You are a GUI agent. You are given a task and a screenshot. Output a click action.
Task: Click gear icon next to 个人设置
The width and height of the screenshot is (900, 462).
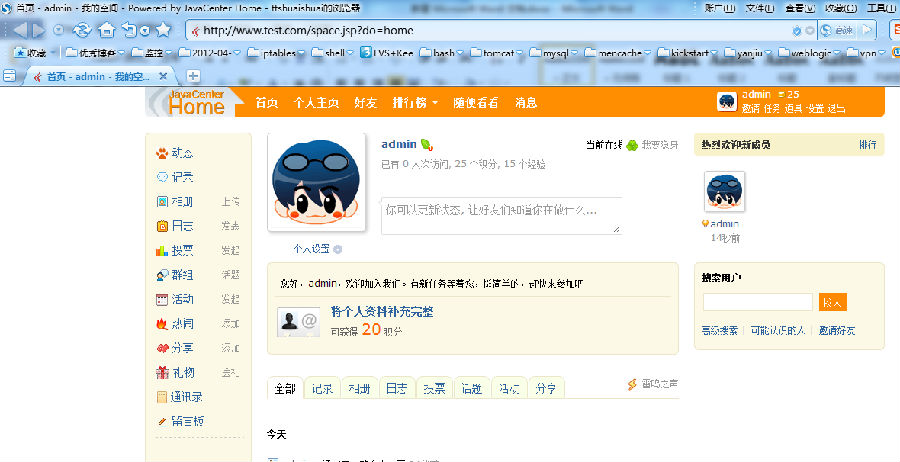pos(338,249)
